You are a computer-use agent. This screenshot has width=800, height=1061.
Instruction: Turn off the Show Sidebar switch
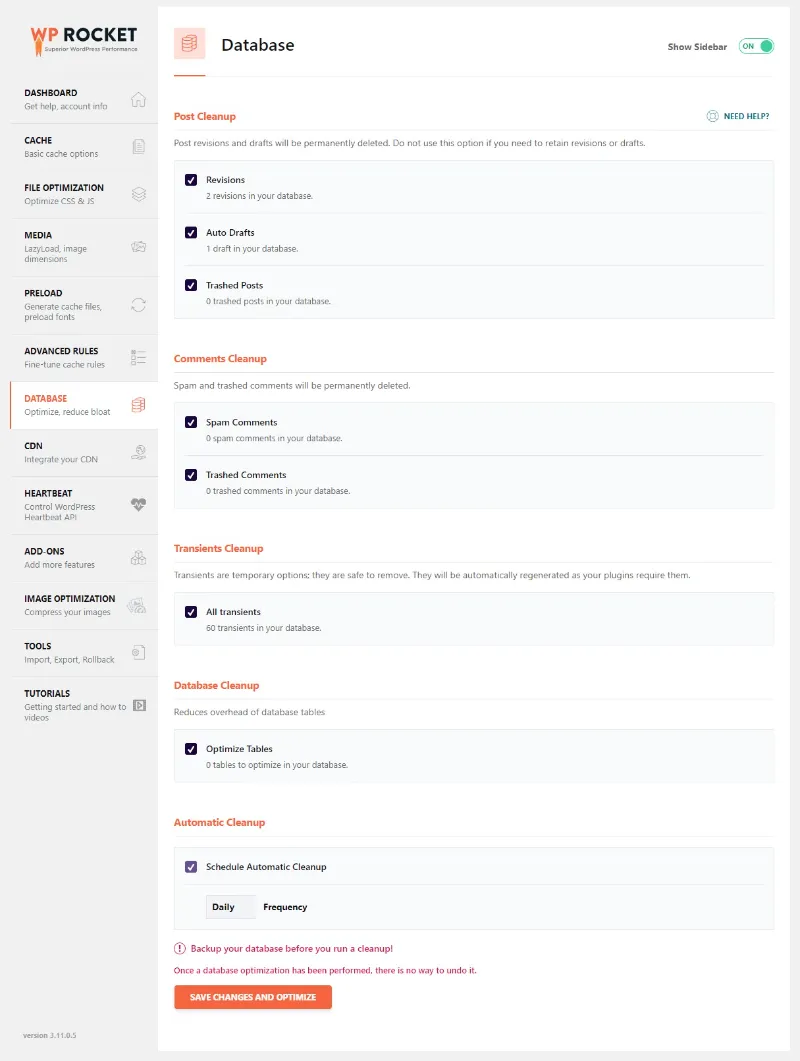pyautogui.click(x=755, y=46)
